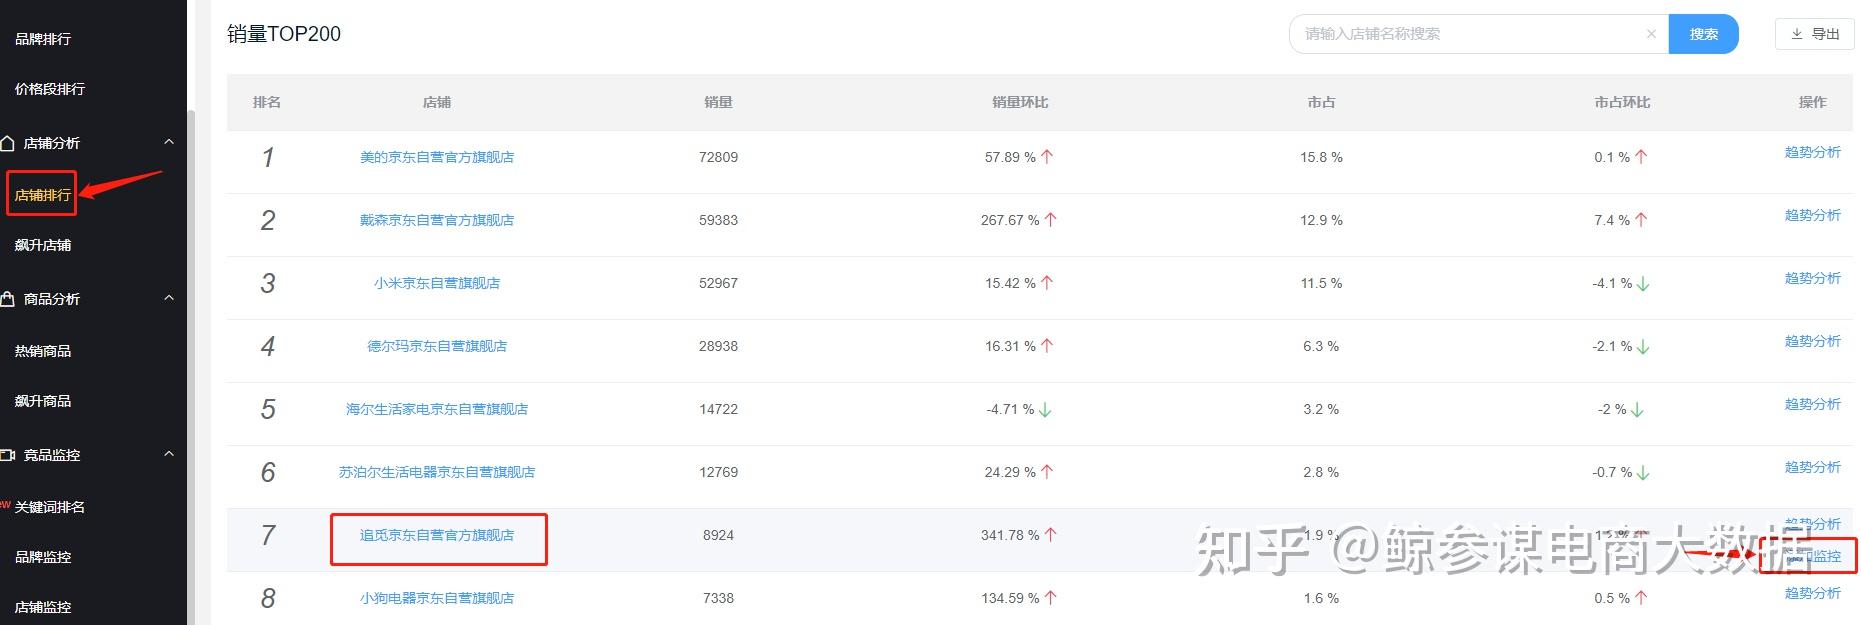Click 341.78 % growth cell
Image resolution: width=1861 pixels, height=625 pixels.
pyautogui.click(x=1019, y=535)
